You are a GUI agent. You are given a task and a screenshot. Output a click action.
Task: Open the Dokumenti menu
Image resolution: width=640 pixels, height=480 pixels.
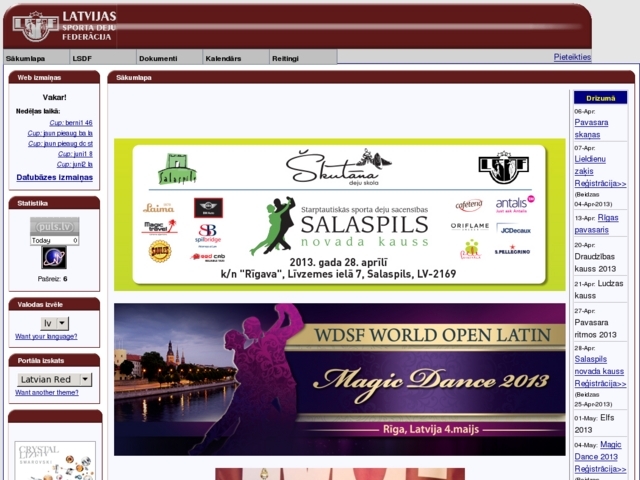click(169, 58)
